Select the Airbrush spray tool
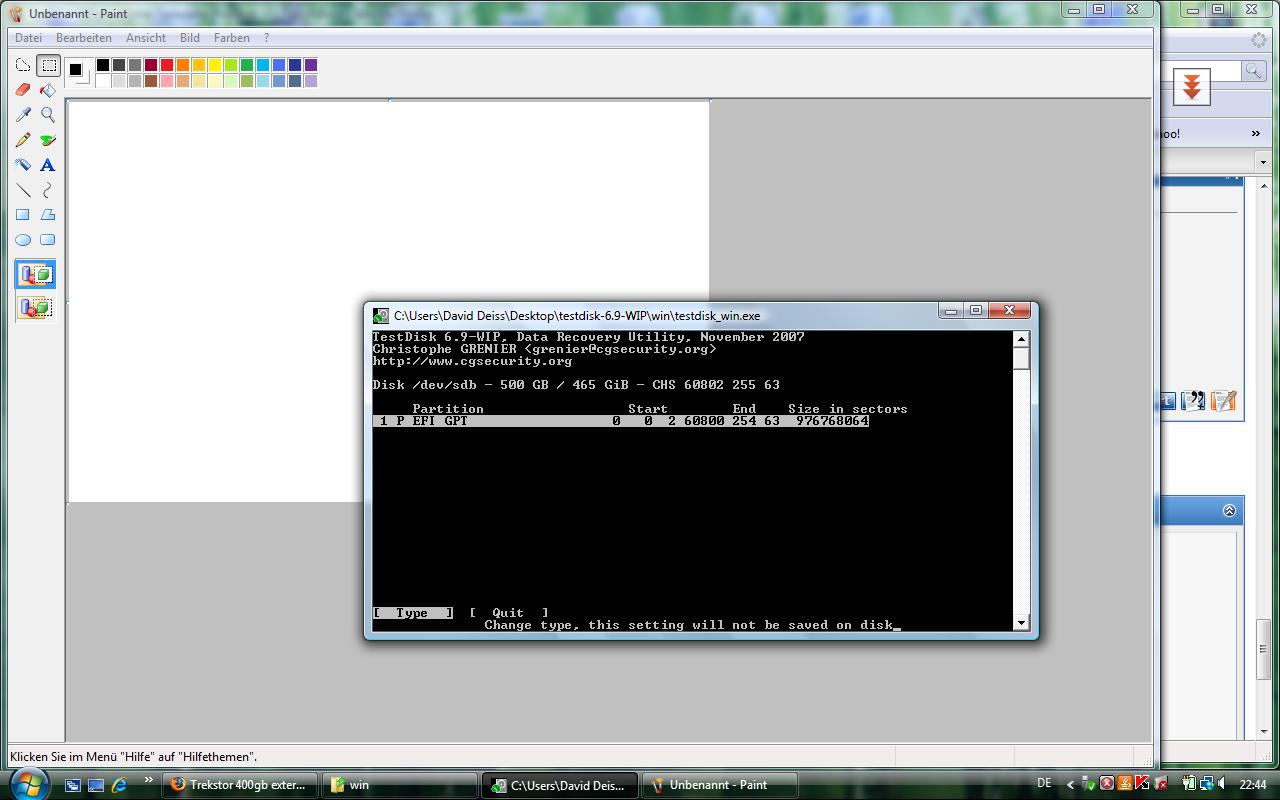1280x800 pixels. [x=23, y=165]
